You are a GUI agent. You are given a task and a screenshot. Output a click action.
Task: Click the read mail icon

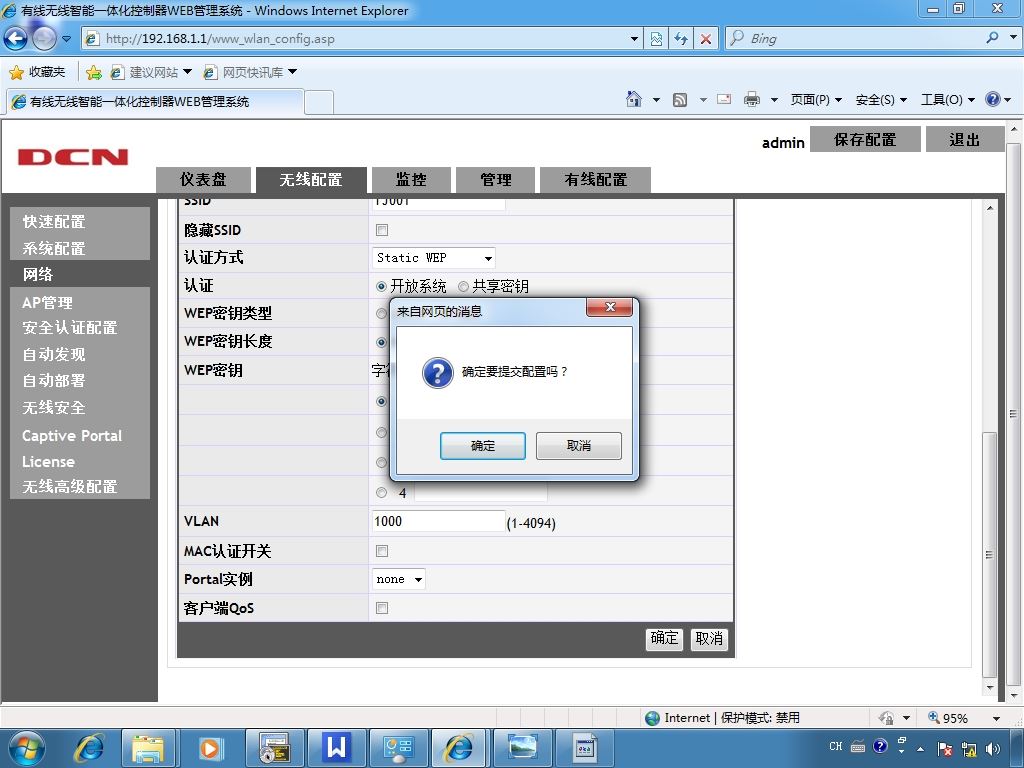(x=724, y=99)
